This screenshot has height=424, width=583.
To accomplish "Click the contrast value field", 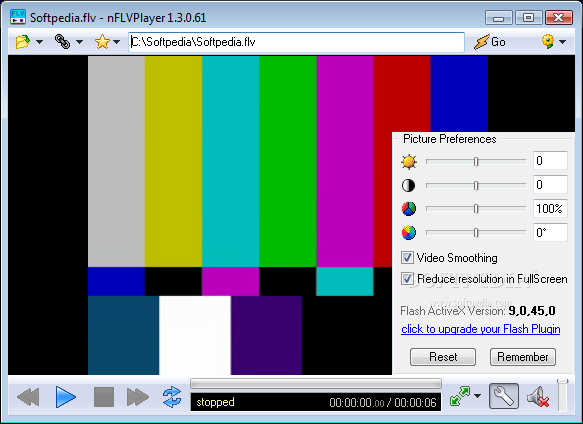I will tap(550, 184).
